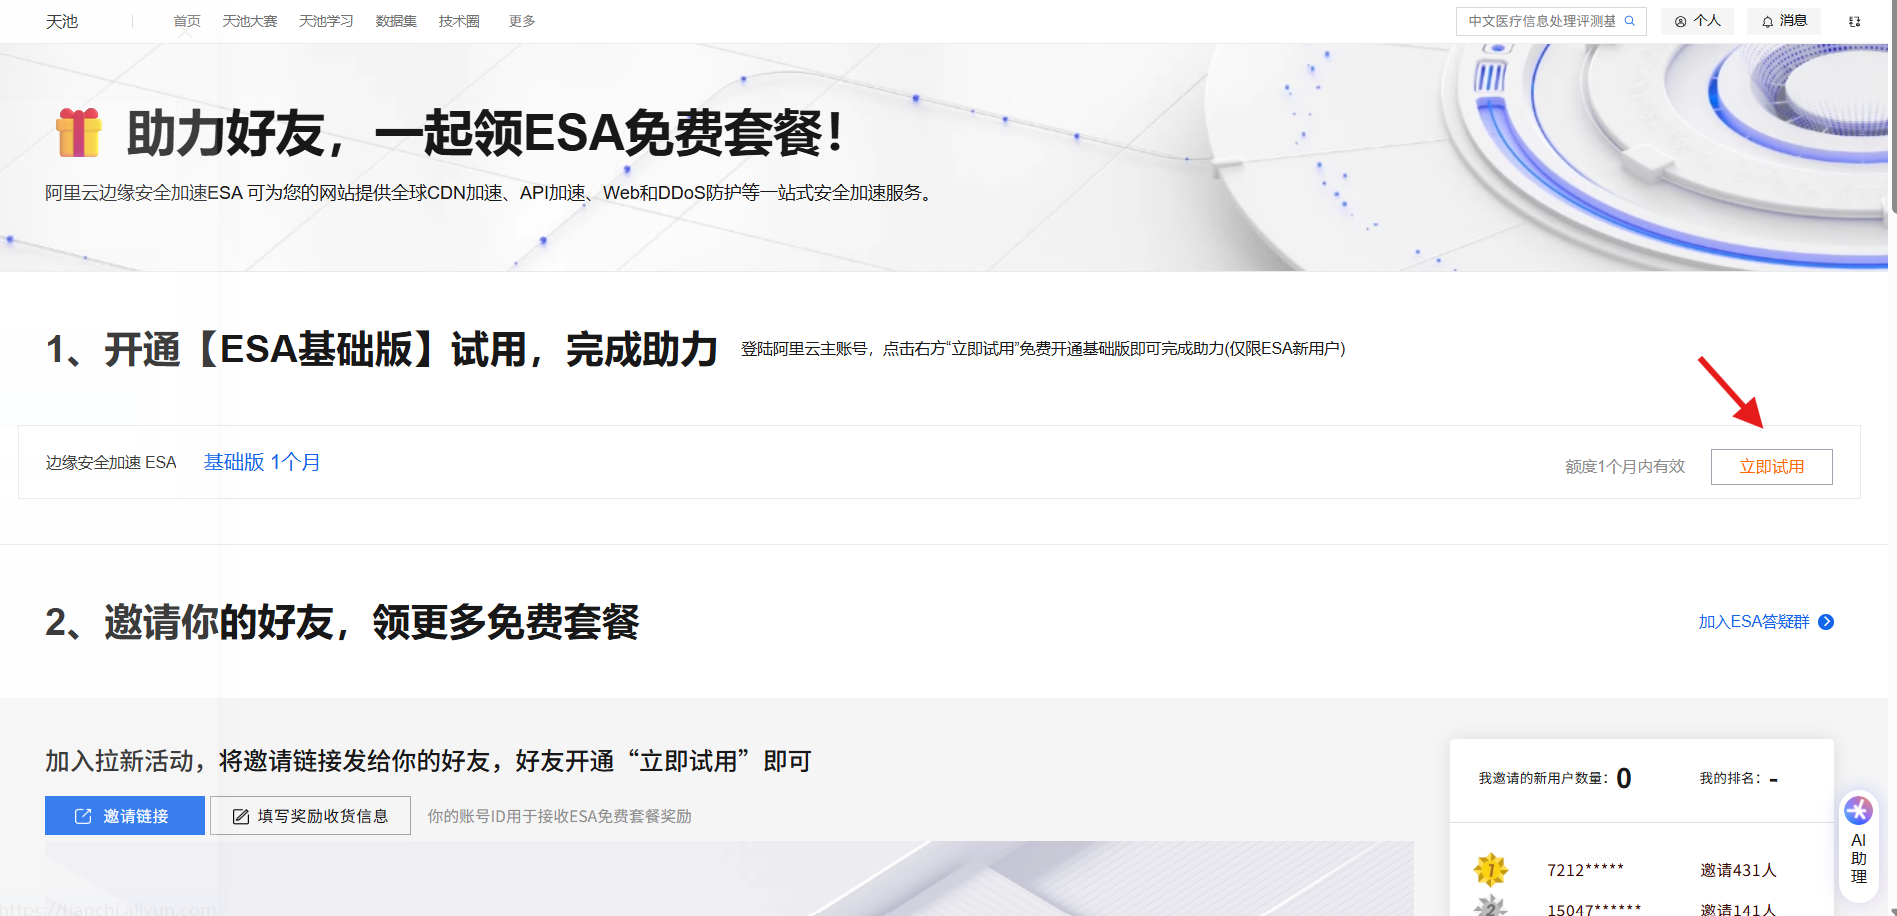
Task: Click the 边缘安全加速 ESA label
Action: (x=111, y=462)
